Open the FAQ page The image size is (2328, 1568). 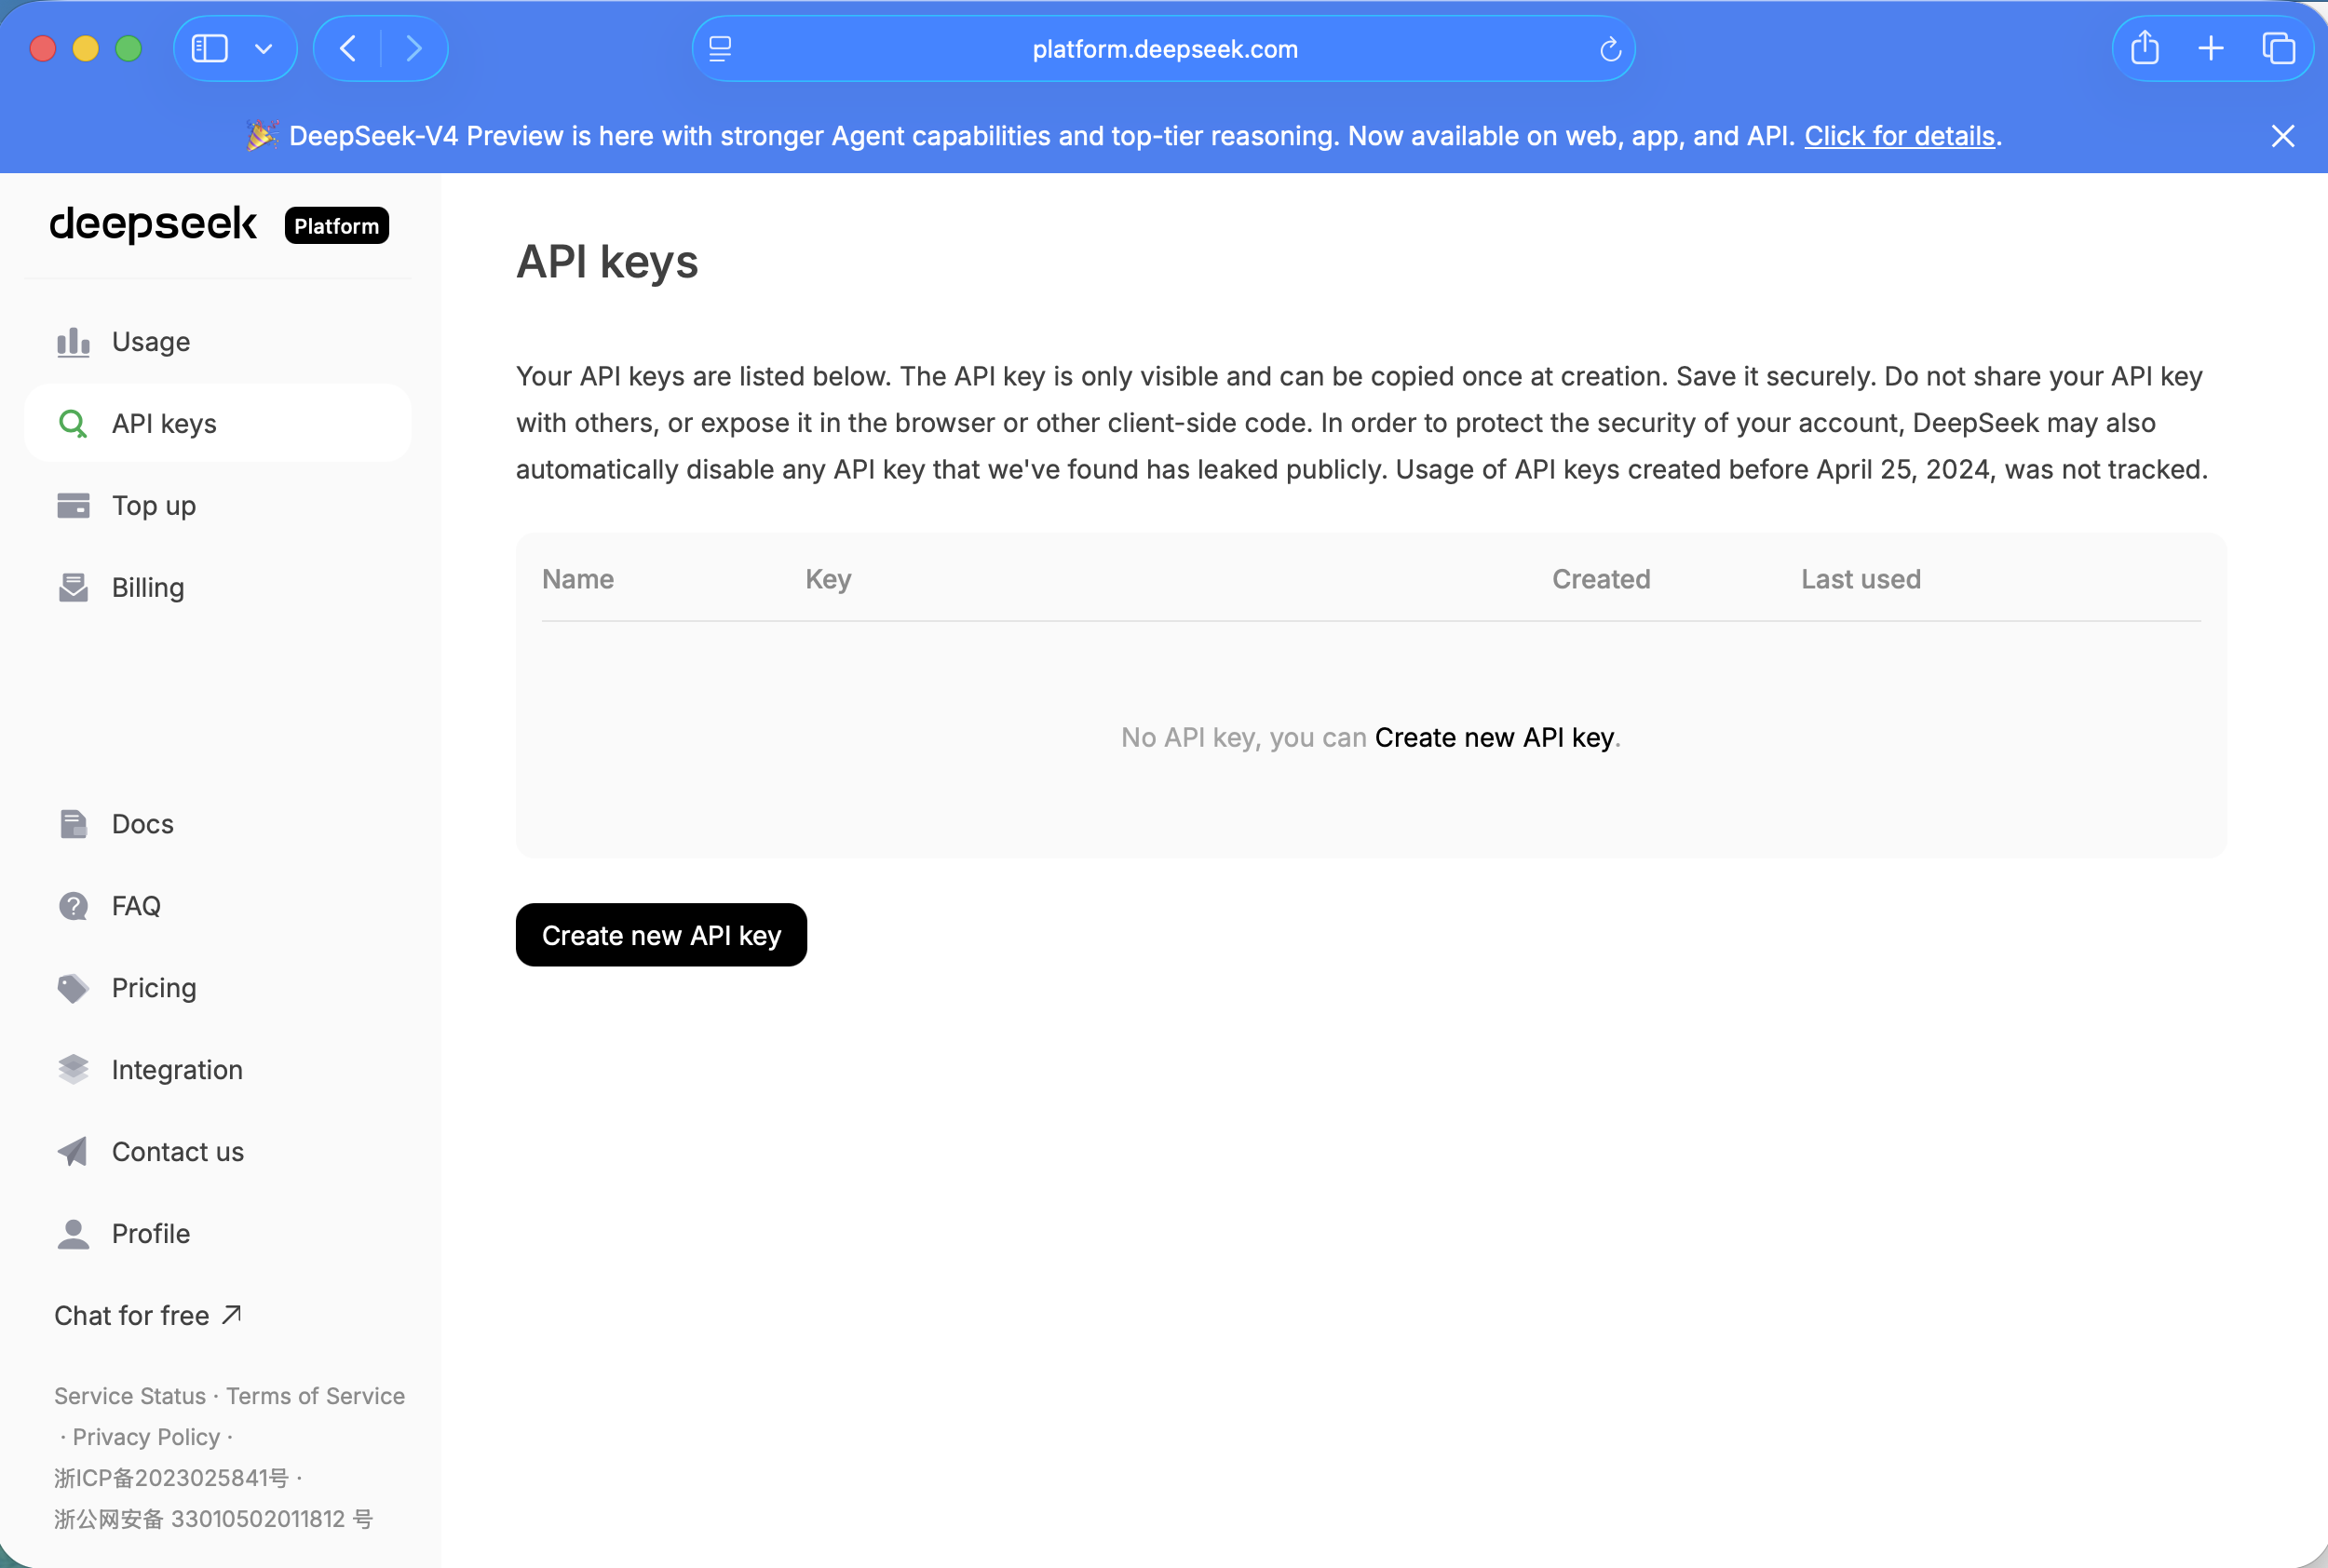(x=218, y=906)
